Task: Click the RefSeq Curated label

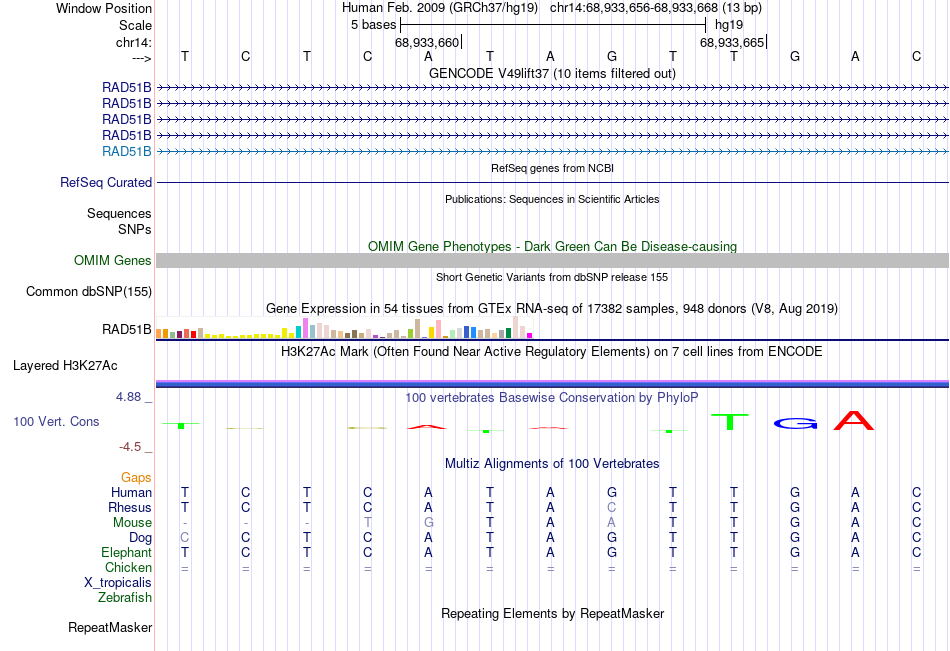Action: pyautogui.click(x=105, y=182)
